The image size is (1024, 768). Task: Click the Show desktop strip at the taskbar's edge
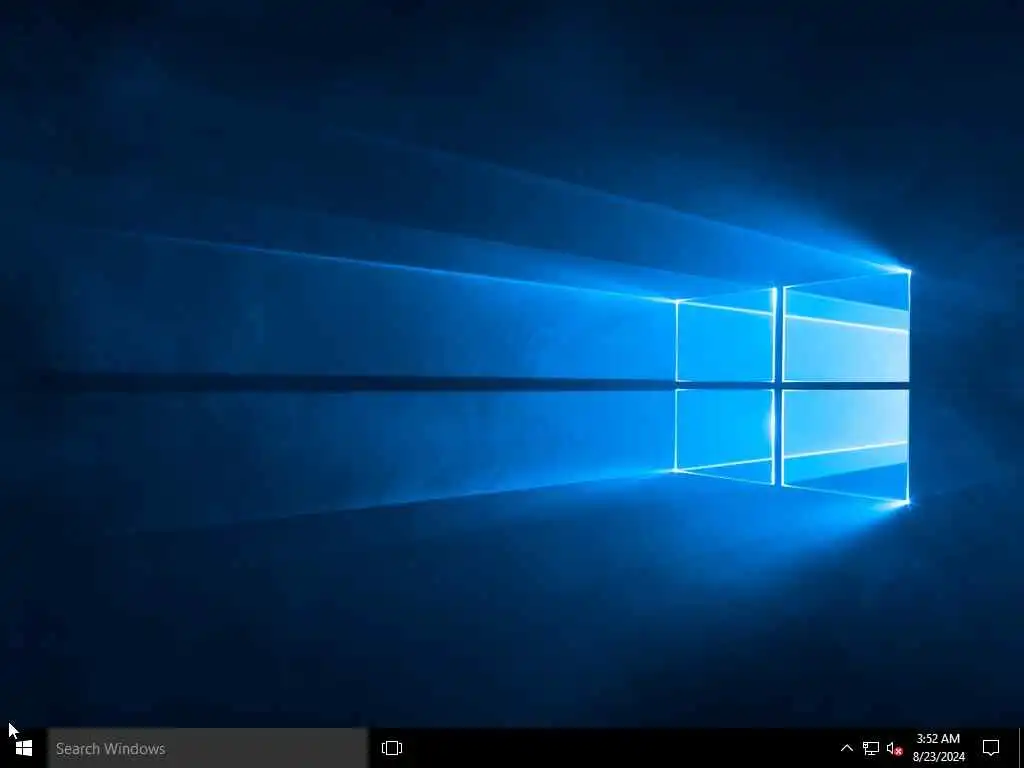pos(1021,748)
